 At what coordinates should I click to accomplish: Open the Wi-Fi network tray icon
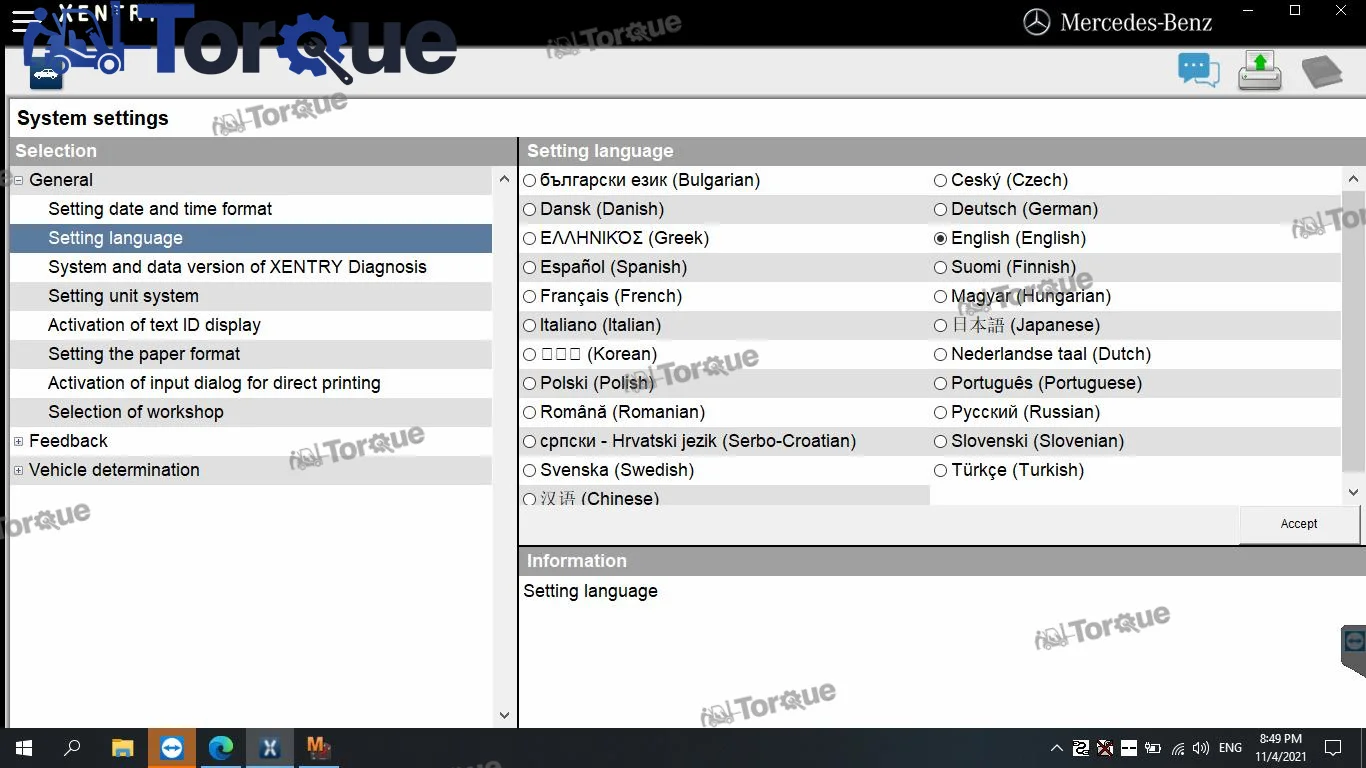(1178, 748)
